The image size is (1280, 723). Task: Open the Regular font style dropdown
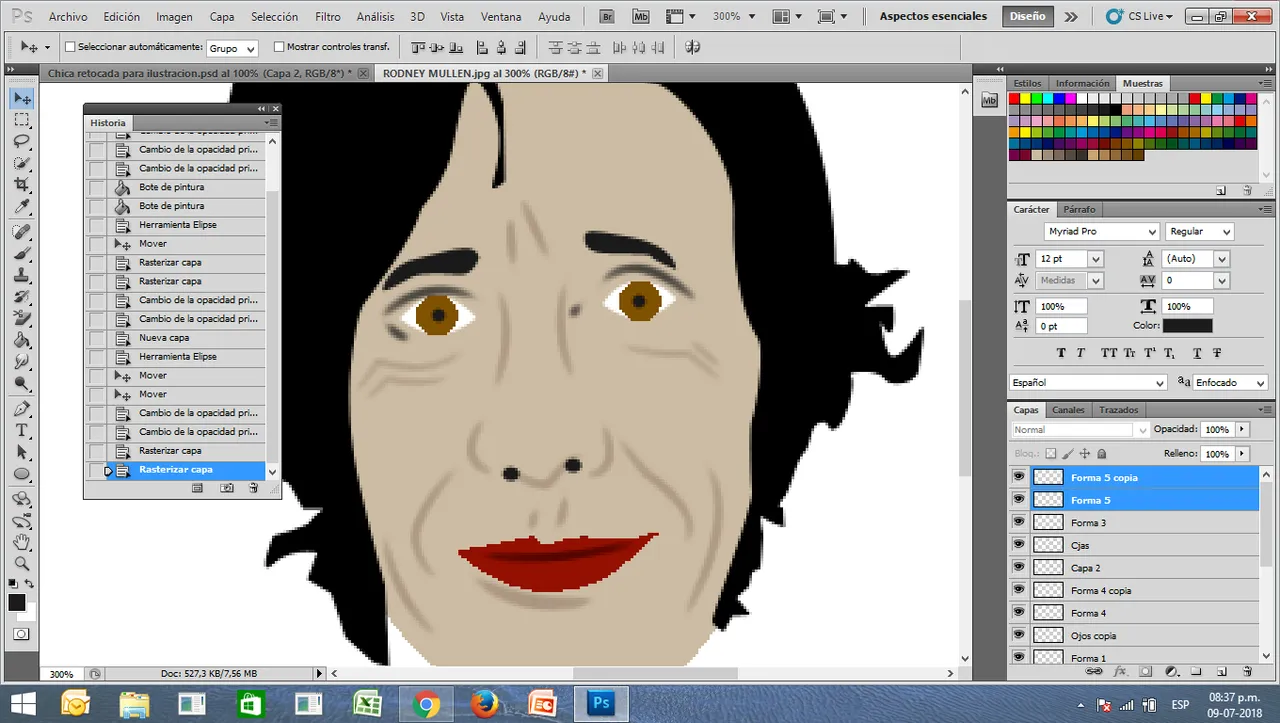point(1199,231)
